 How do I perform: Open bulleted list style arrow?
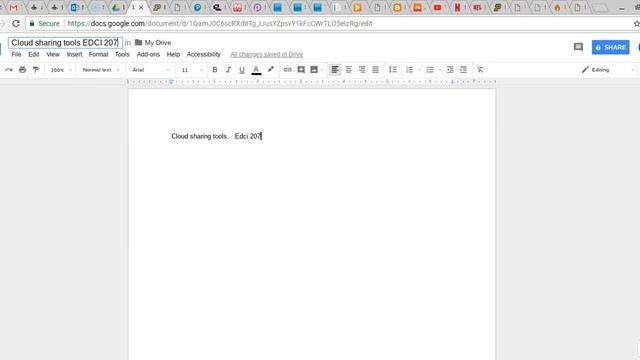[x=440, y=70]
